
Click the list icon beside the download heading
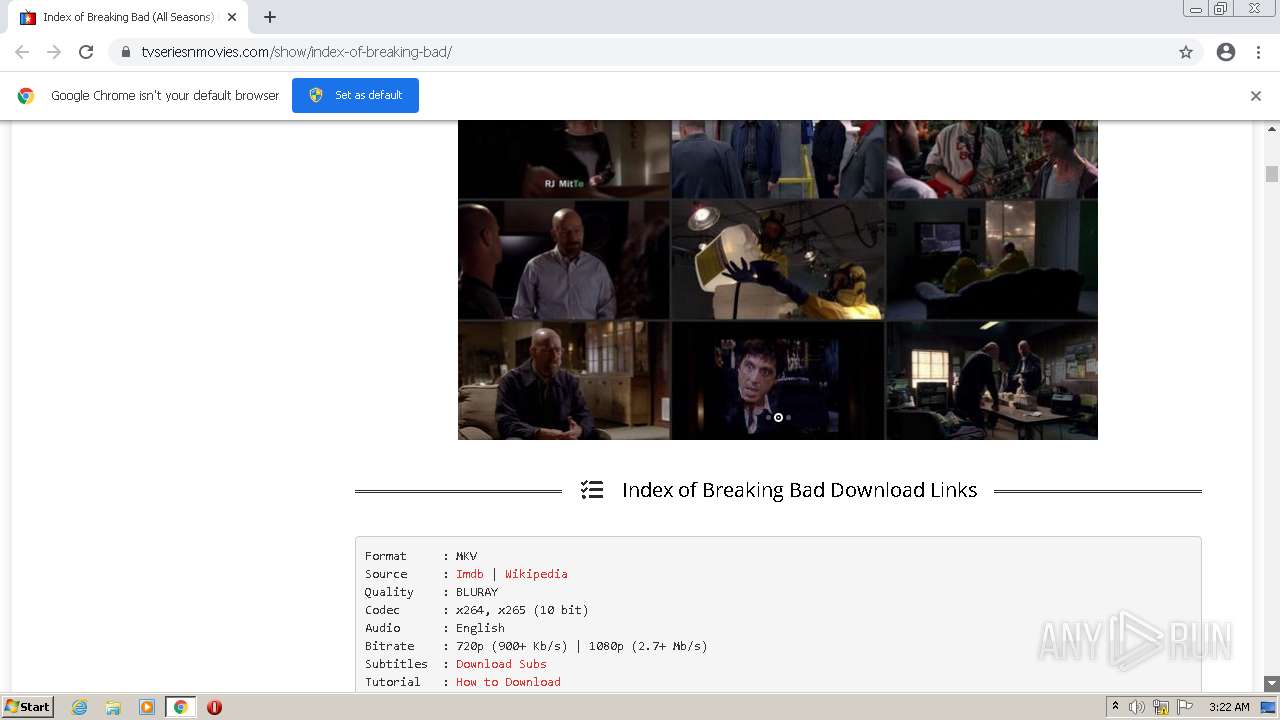[592, 490]
